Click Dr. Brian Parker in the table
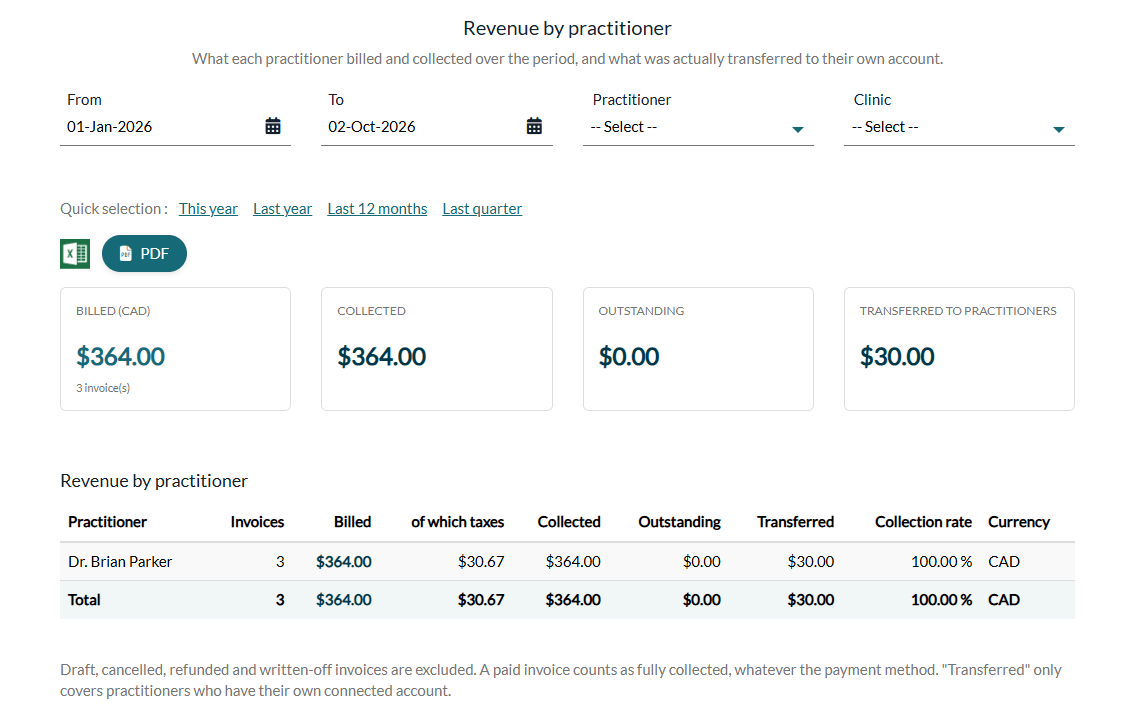The width and height of the screenshot is (1135, 717). 120,562
